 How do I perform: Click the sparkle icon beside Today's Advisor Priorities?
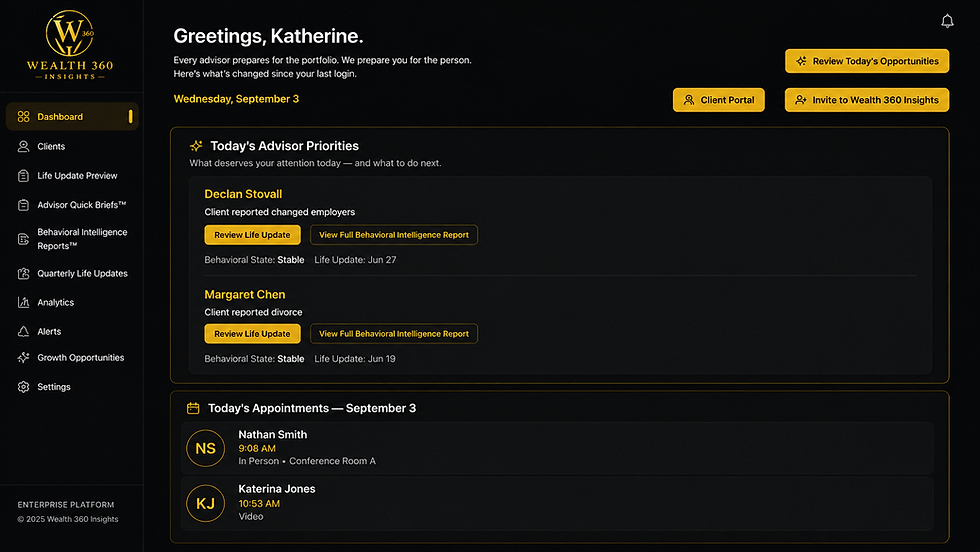(x=196, y=146)
